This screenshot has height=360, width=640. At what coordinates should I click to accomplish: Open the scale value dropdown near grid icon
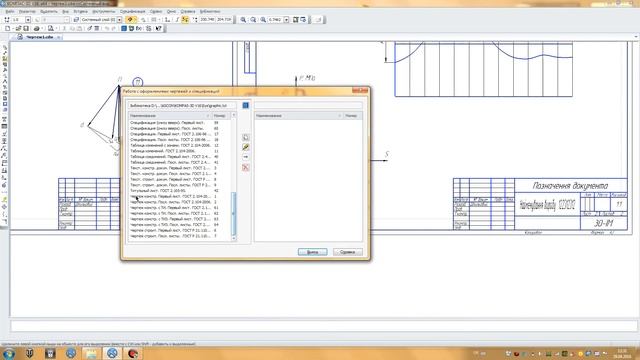click(28, 20)
